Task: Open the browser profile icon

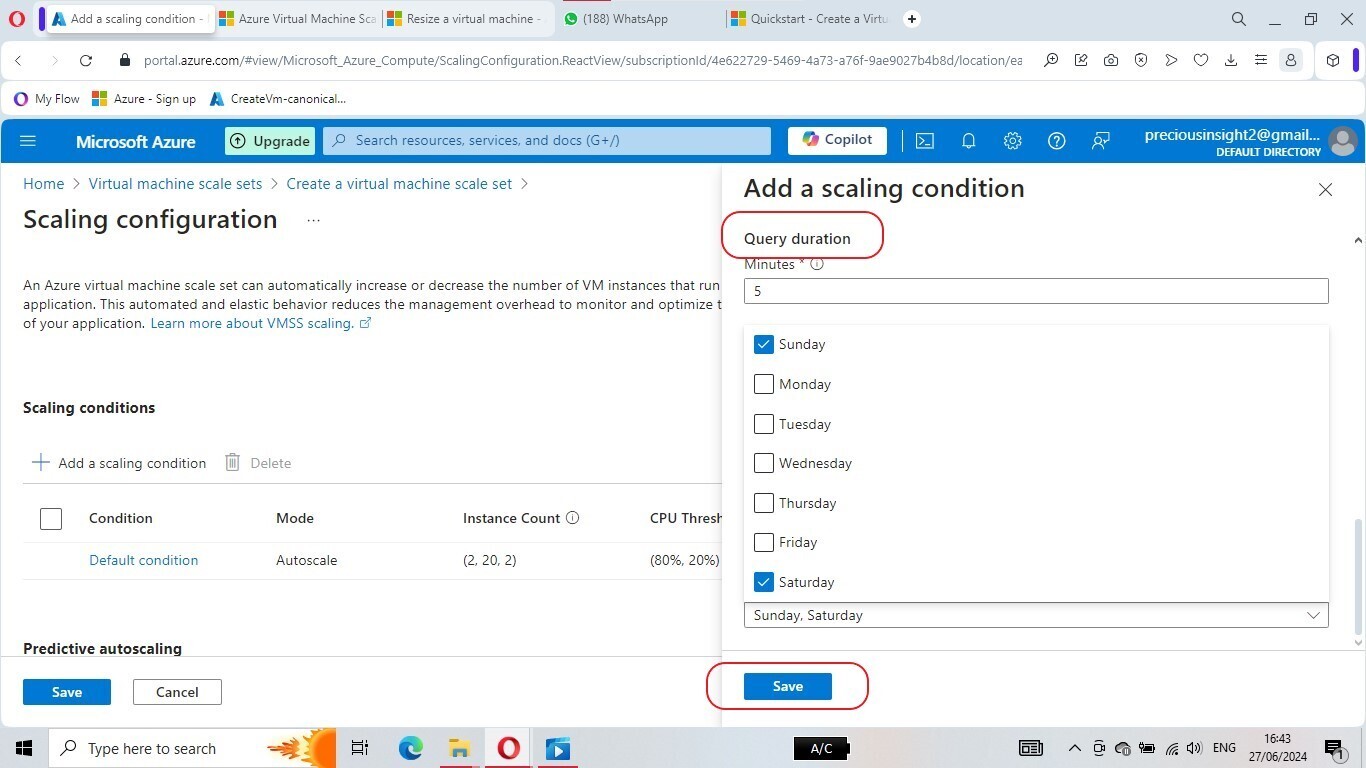Action: coord(1291,60)
